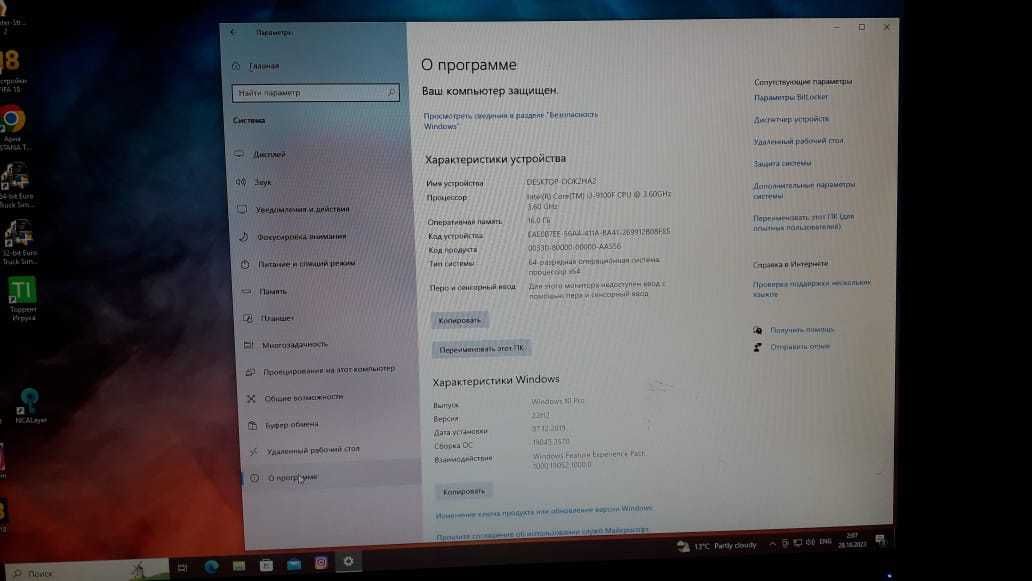The image size is (1032, 581).
Task: Click the Планшет sidebar icon
Action: point(247,318)
